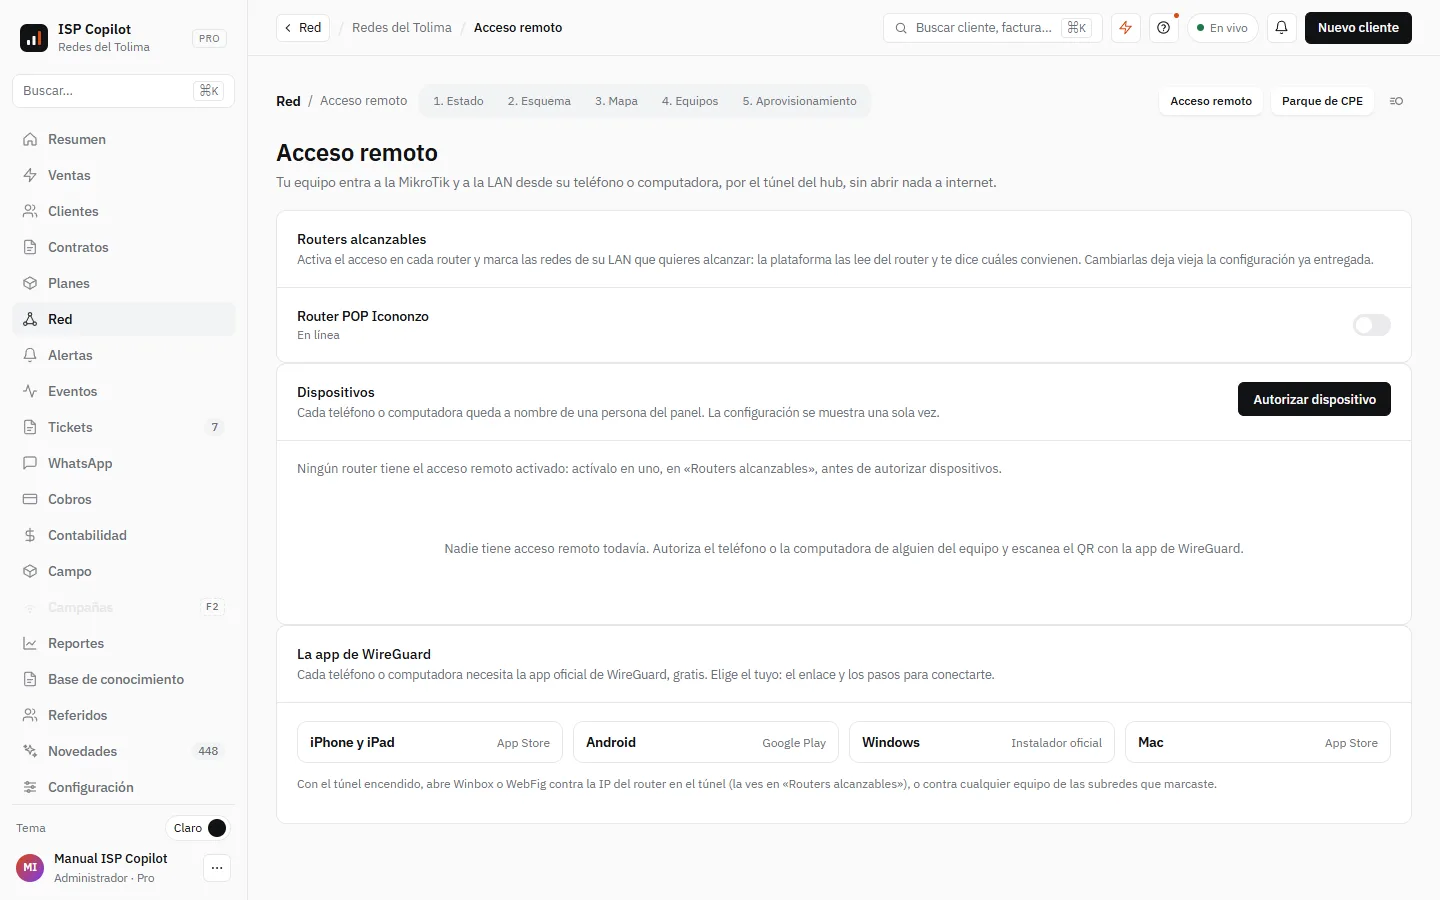Click the list options icon beside Parque de CPE
The width and height of the screenshot is (1440, 900).
[1396, 101]
